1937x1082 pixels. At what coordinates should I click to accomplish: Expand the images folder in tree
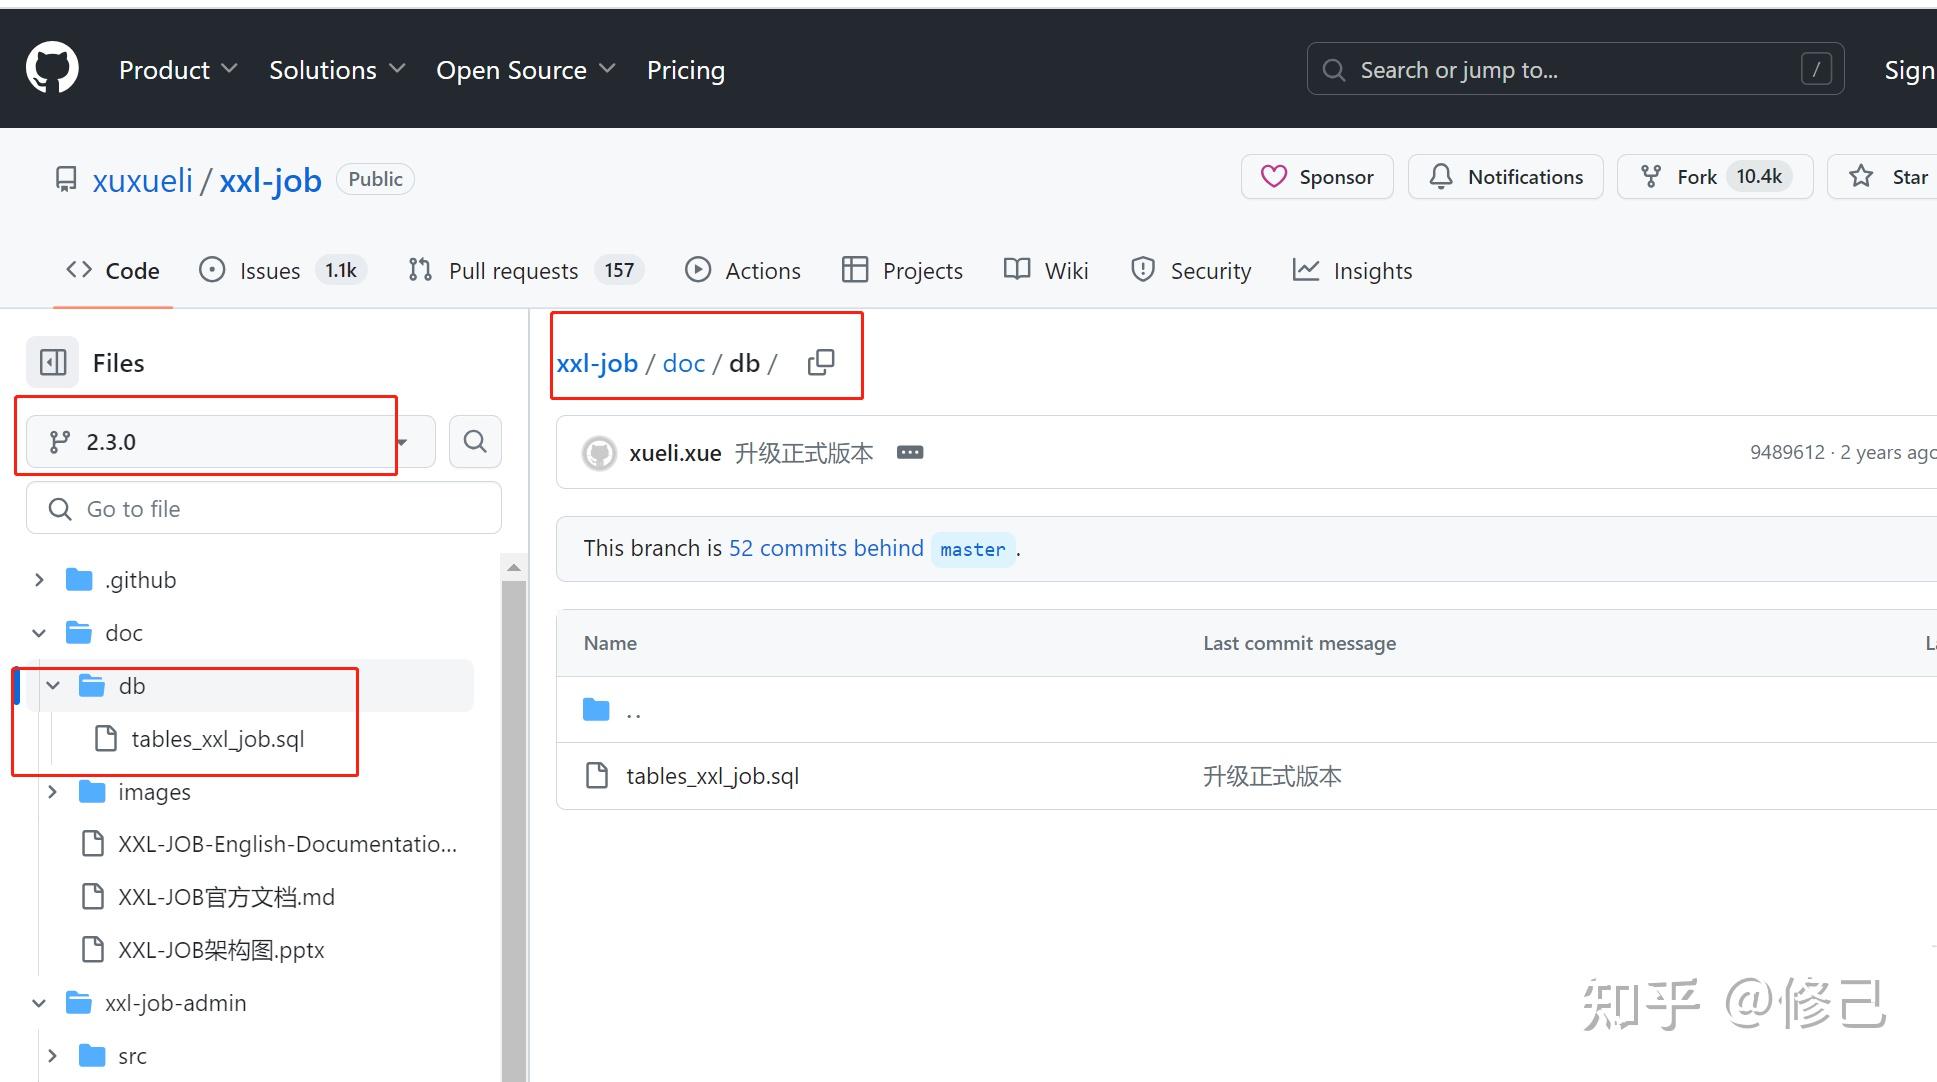click(x=53, y=792)
